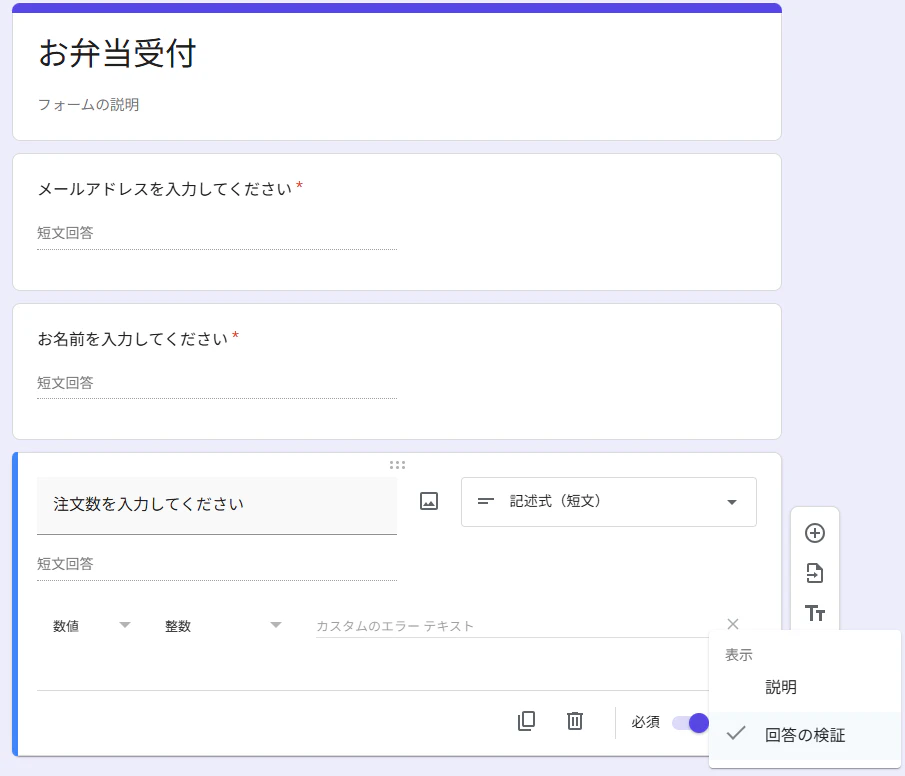Screen dimensions: 905x776
Task: Open the 記述式（短文） question type dropdown
Action: click(x=609, y=502)
